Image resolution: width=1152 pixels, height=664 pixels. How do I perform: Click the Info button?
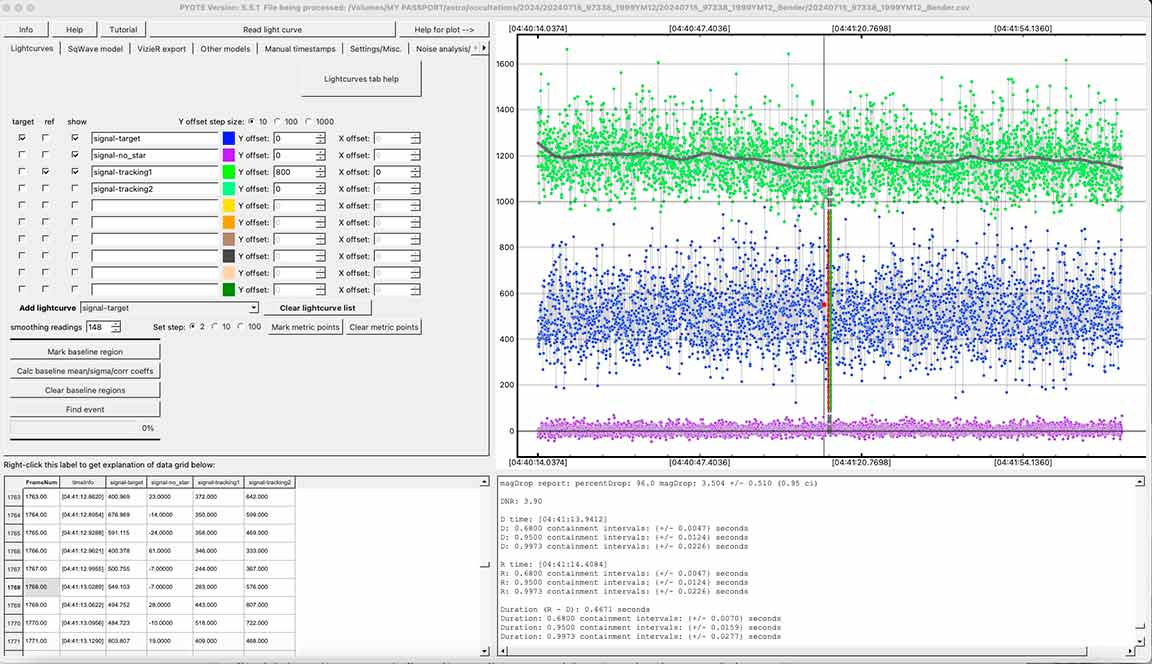tap(26, 29)
